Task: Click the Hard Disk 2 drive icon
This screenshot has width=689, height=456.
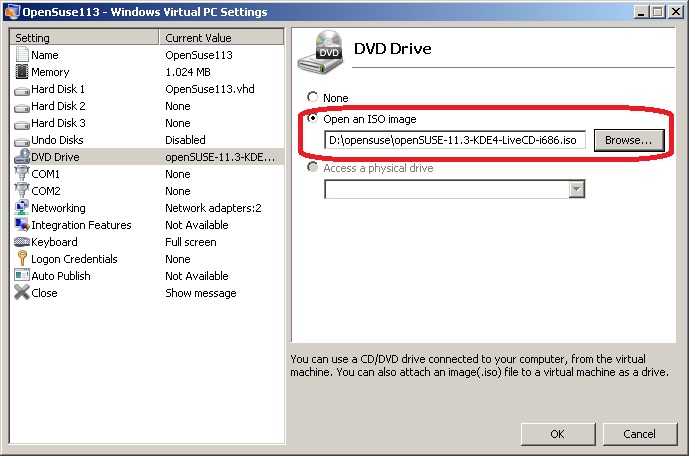Action: click(x=22, y=108)
